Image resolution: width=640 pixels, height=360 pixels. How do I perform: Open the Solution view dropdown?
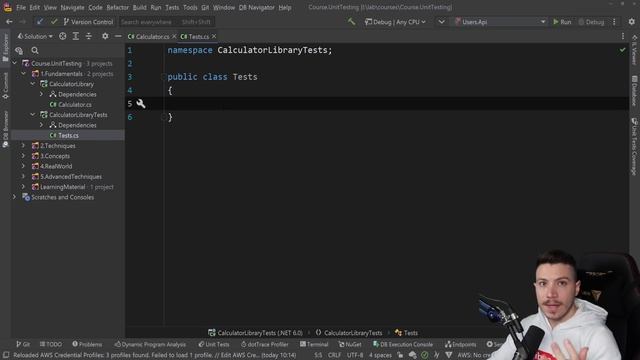[35, 36]
